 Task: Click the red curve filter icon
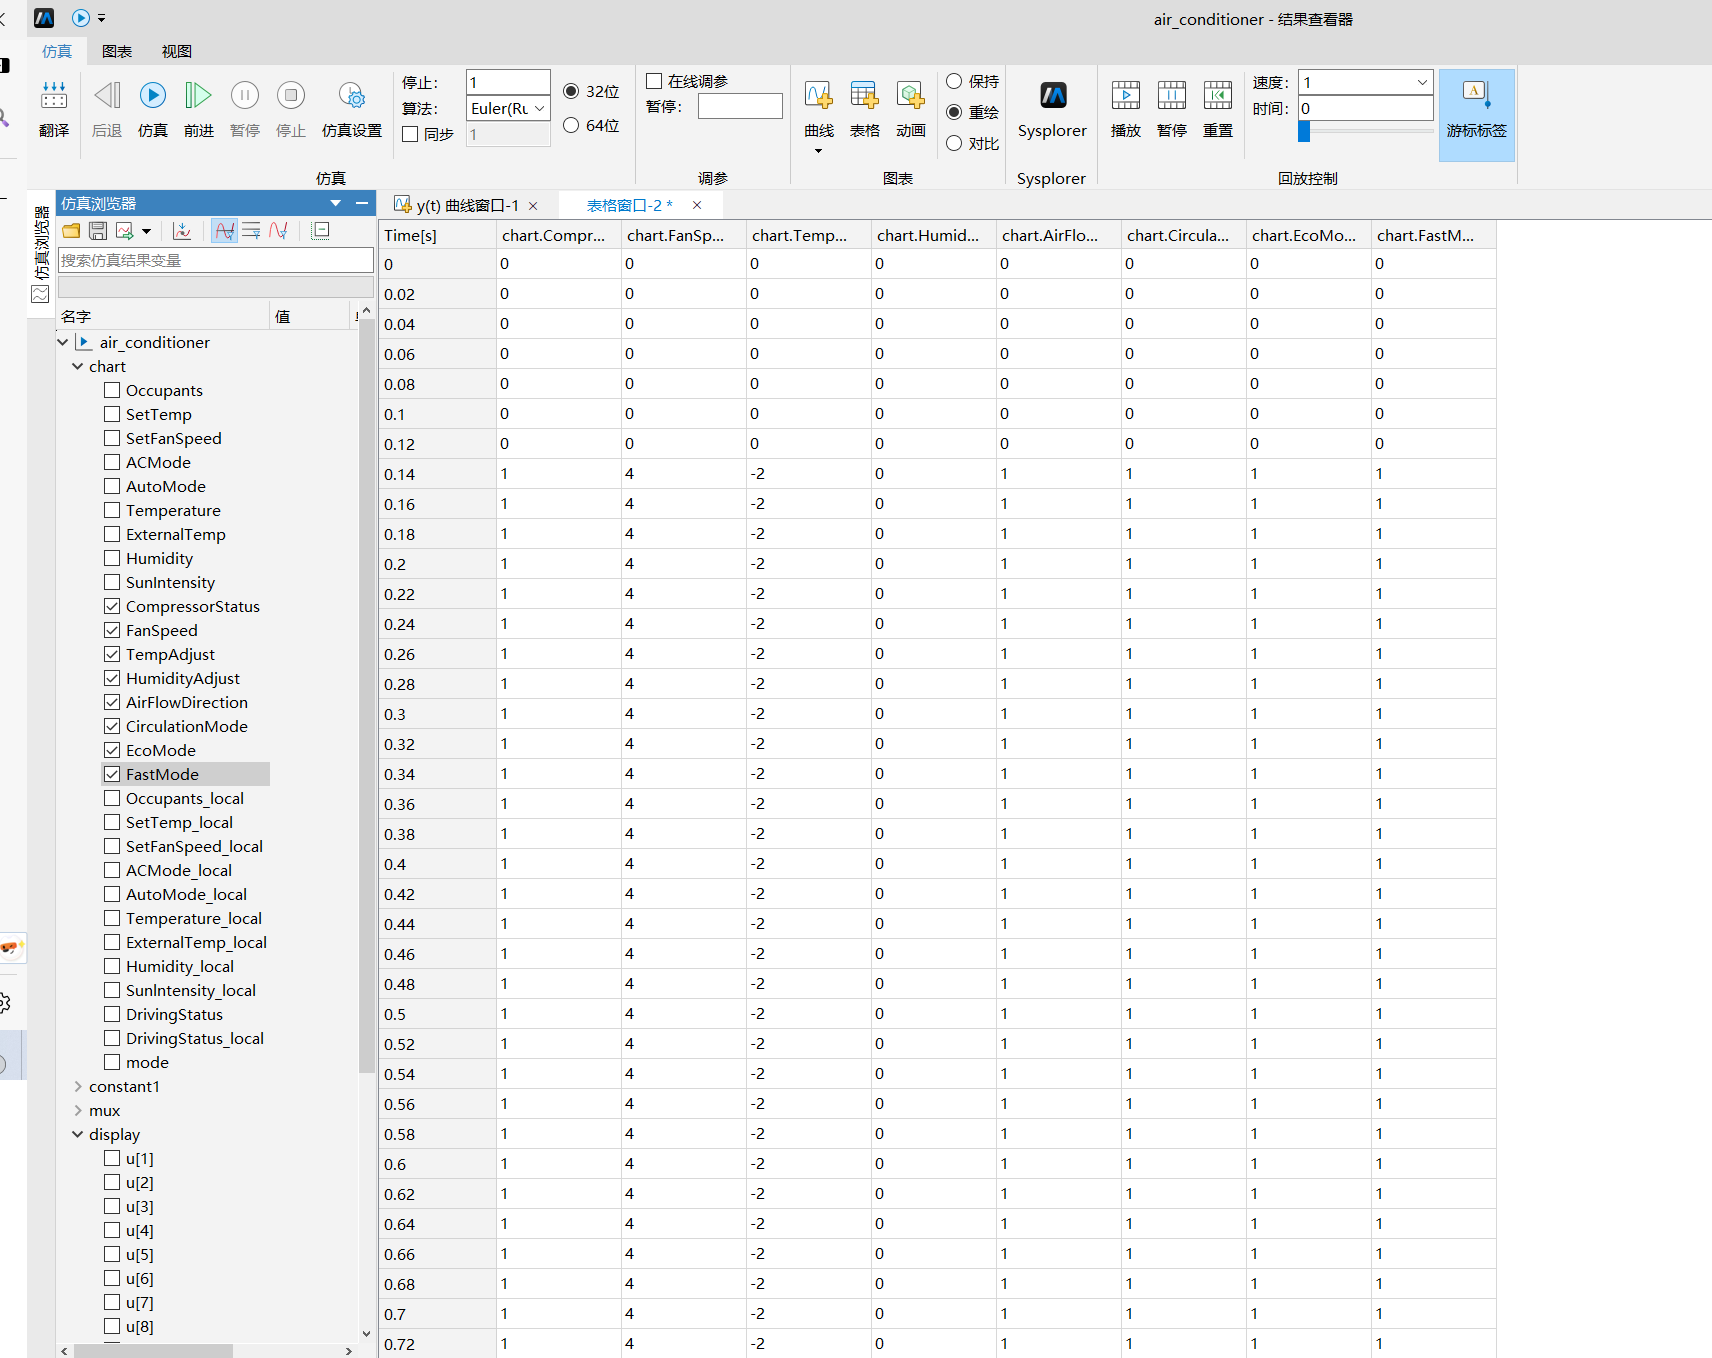[279, 231]
